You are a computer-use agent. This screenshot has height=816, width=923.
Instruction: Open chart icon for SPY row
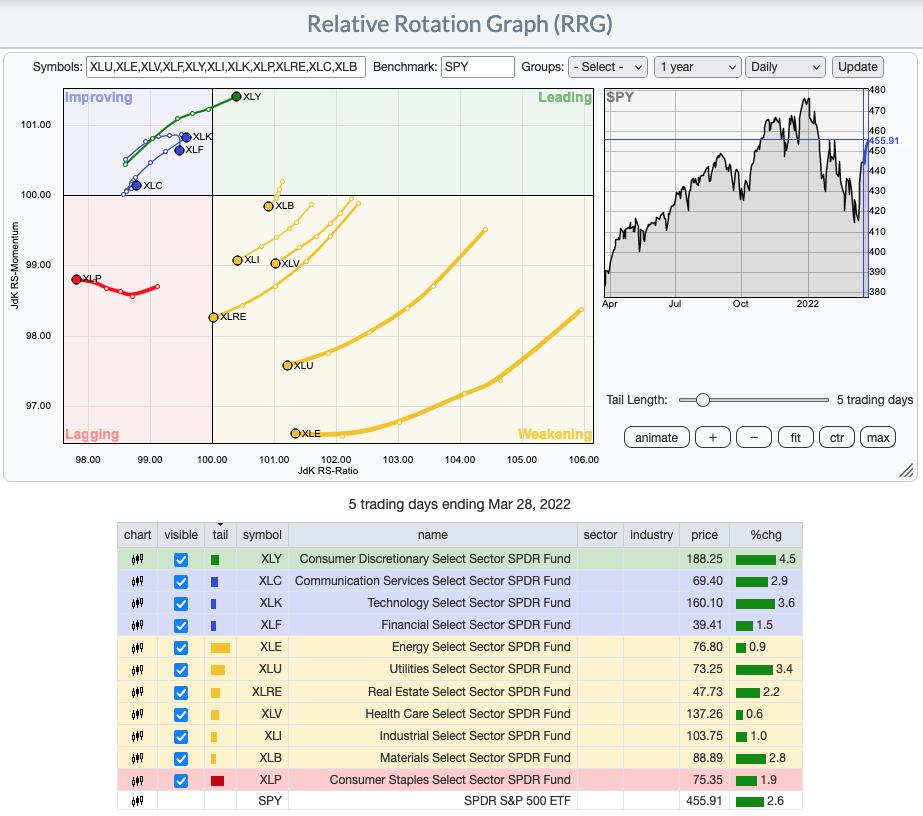click(137, 801)
